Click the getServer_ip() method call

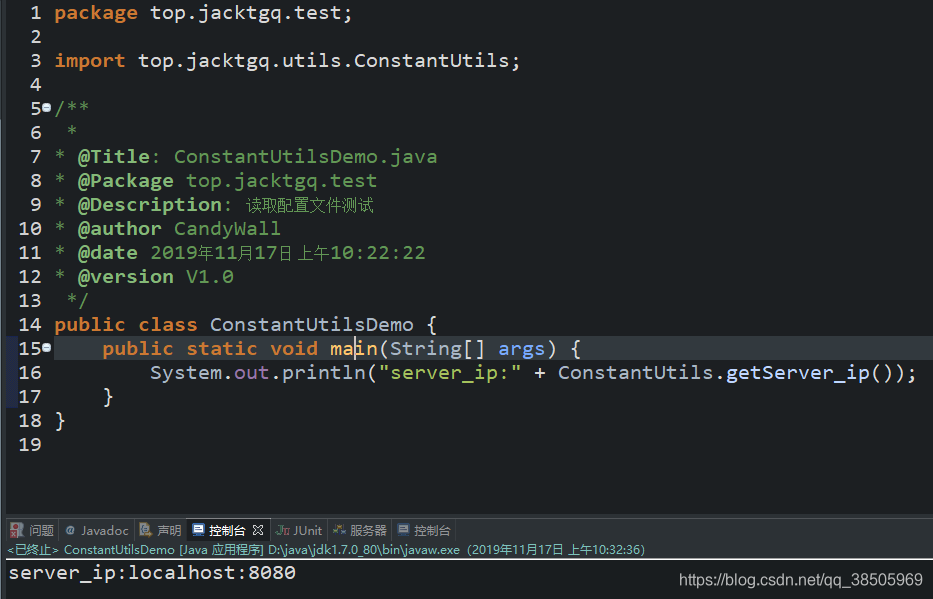click(815, 373)
